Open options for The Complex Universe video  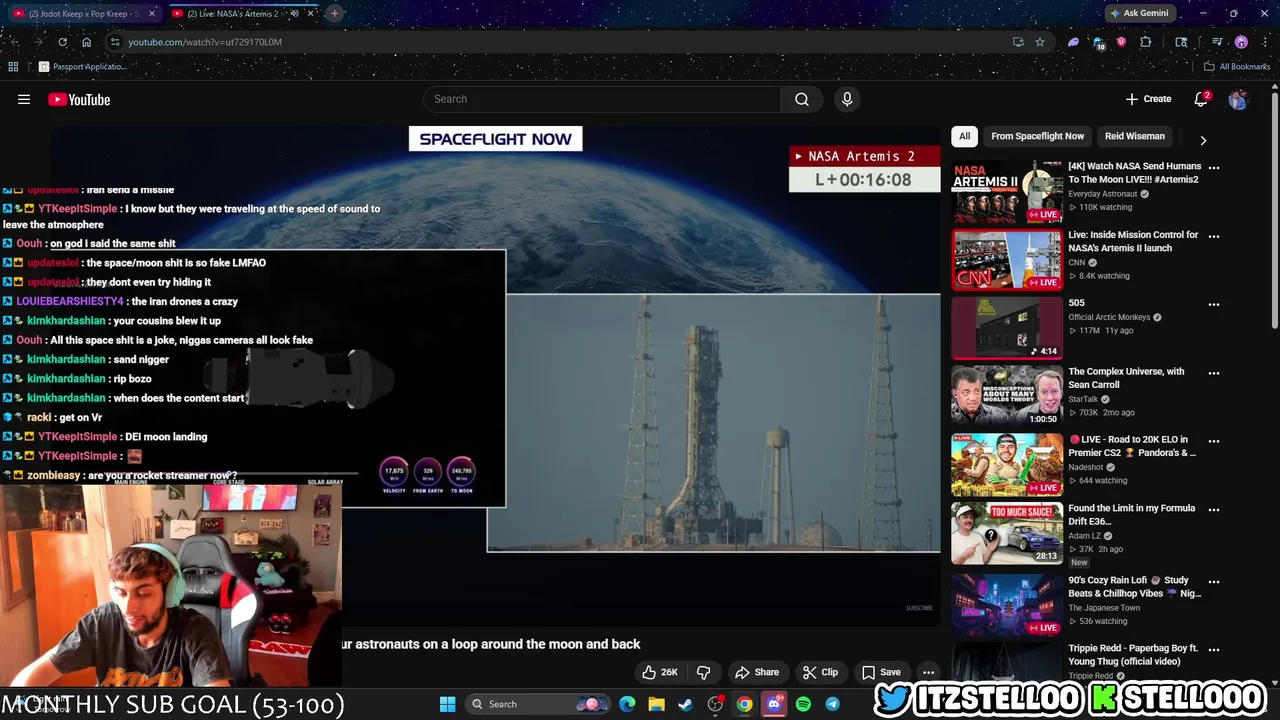click(x=1214, y=372)
